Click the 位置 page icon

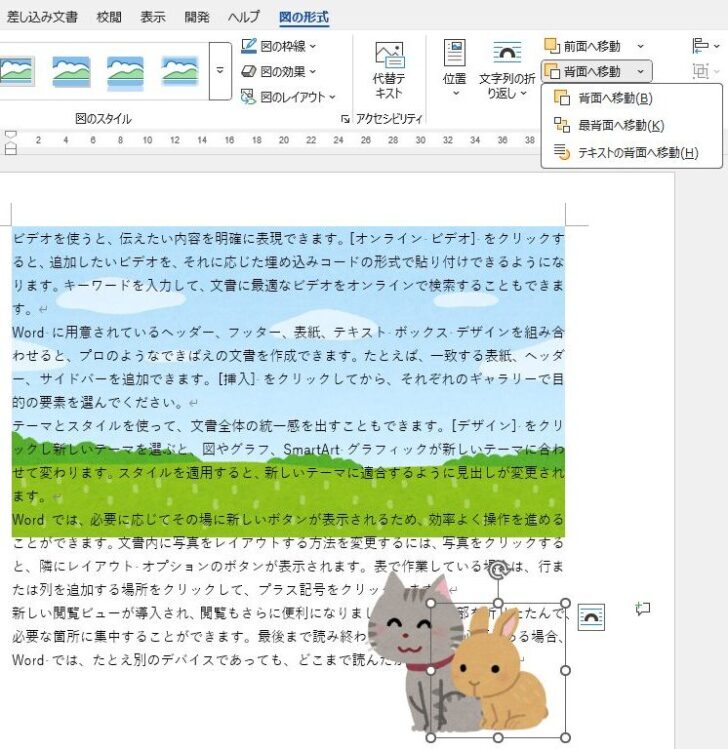(454, 53)
